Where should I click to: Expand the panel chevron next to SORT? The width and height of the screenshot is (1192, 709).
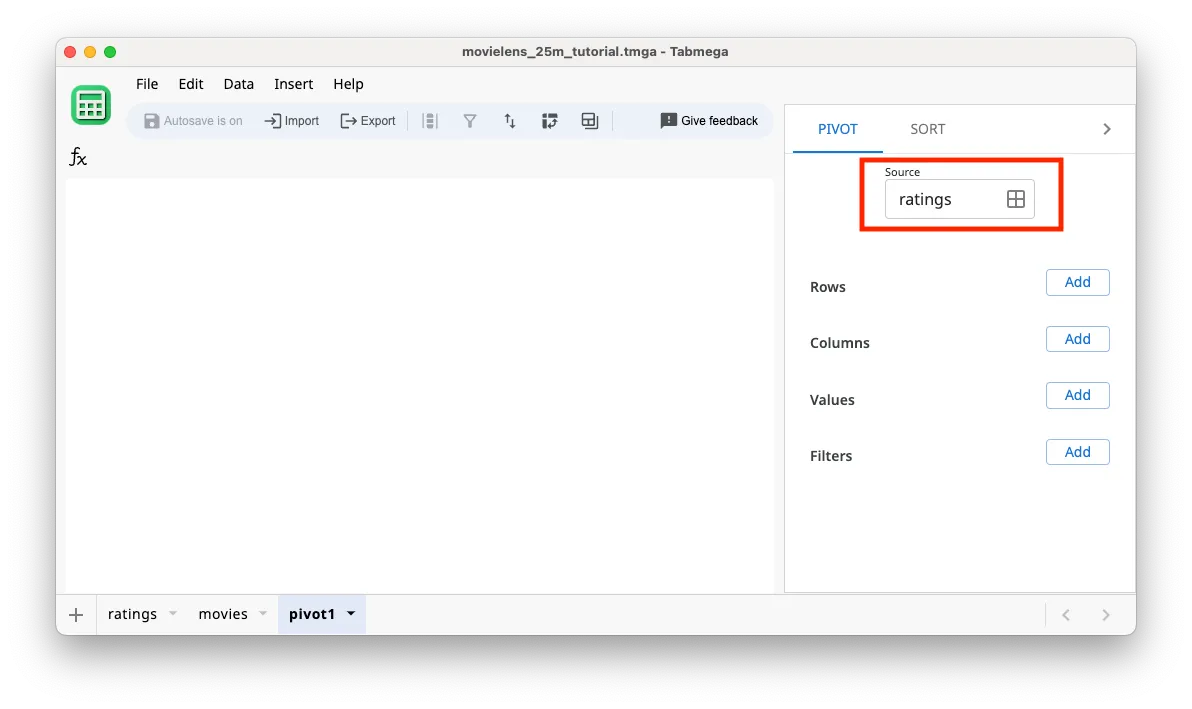[1106, 128]
